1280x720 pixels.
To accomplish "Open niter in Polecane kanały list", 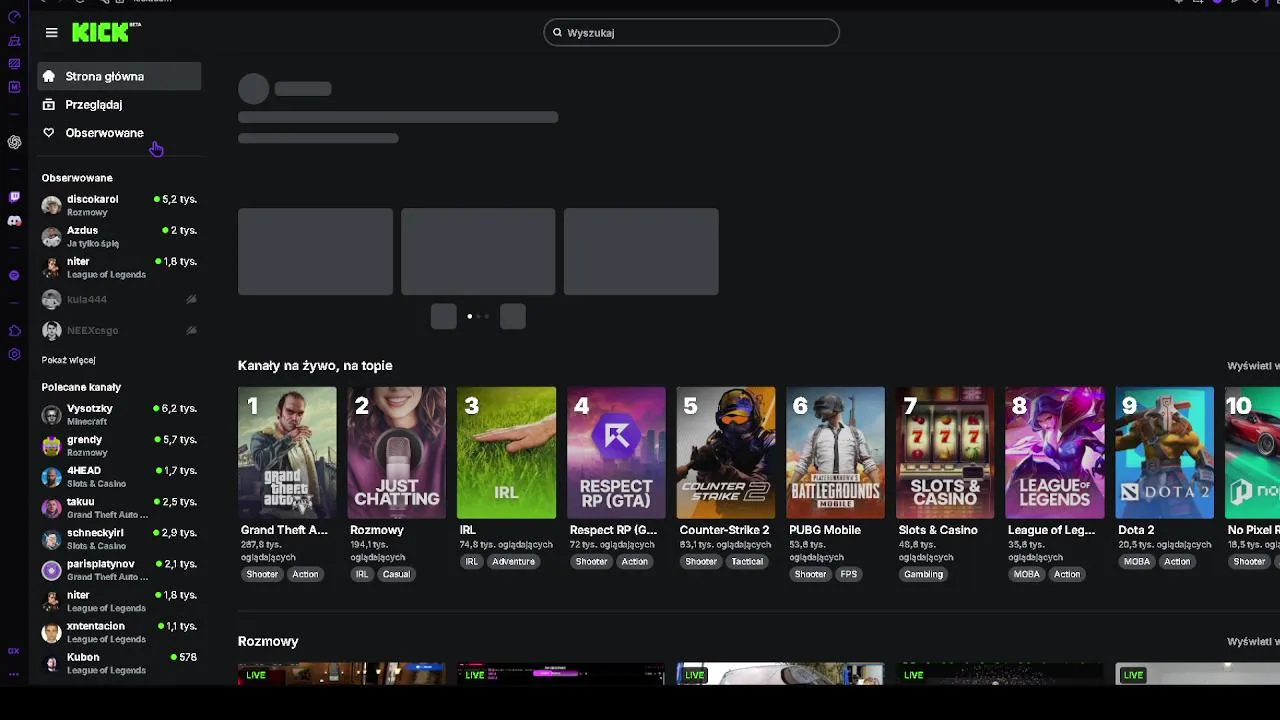I will tap(119, 601).
